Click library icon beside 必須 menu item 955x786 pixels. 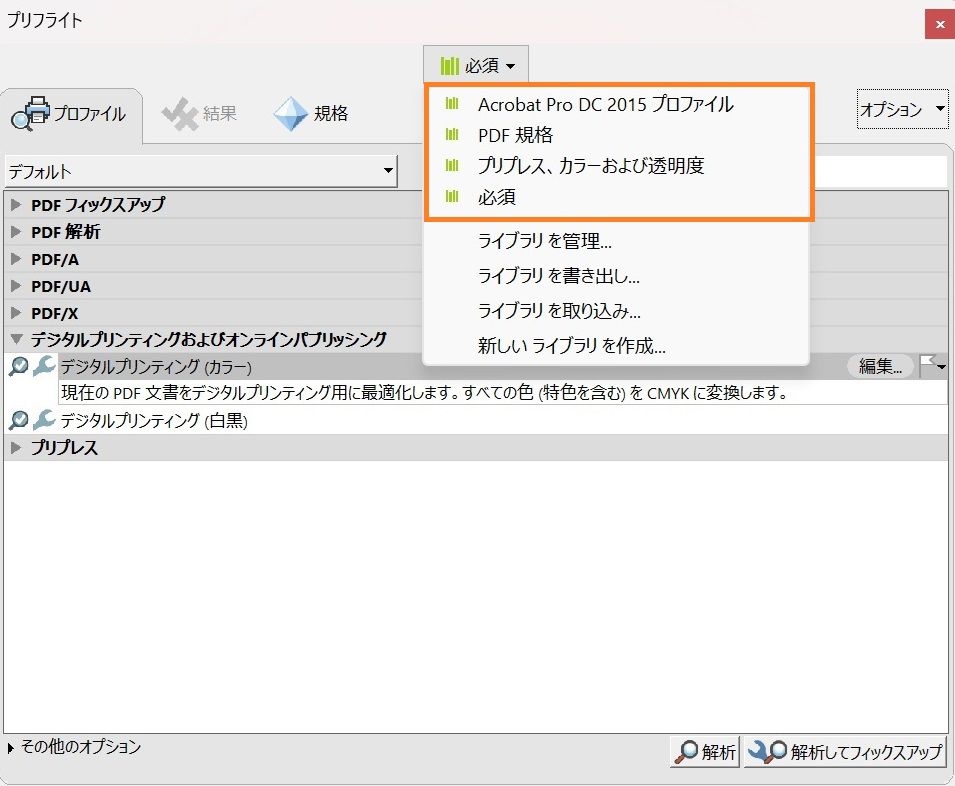(452, 196)
